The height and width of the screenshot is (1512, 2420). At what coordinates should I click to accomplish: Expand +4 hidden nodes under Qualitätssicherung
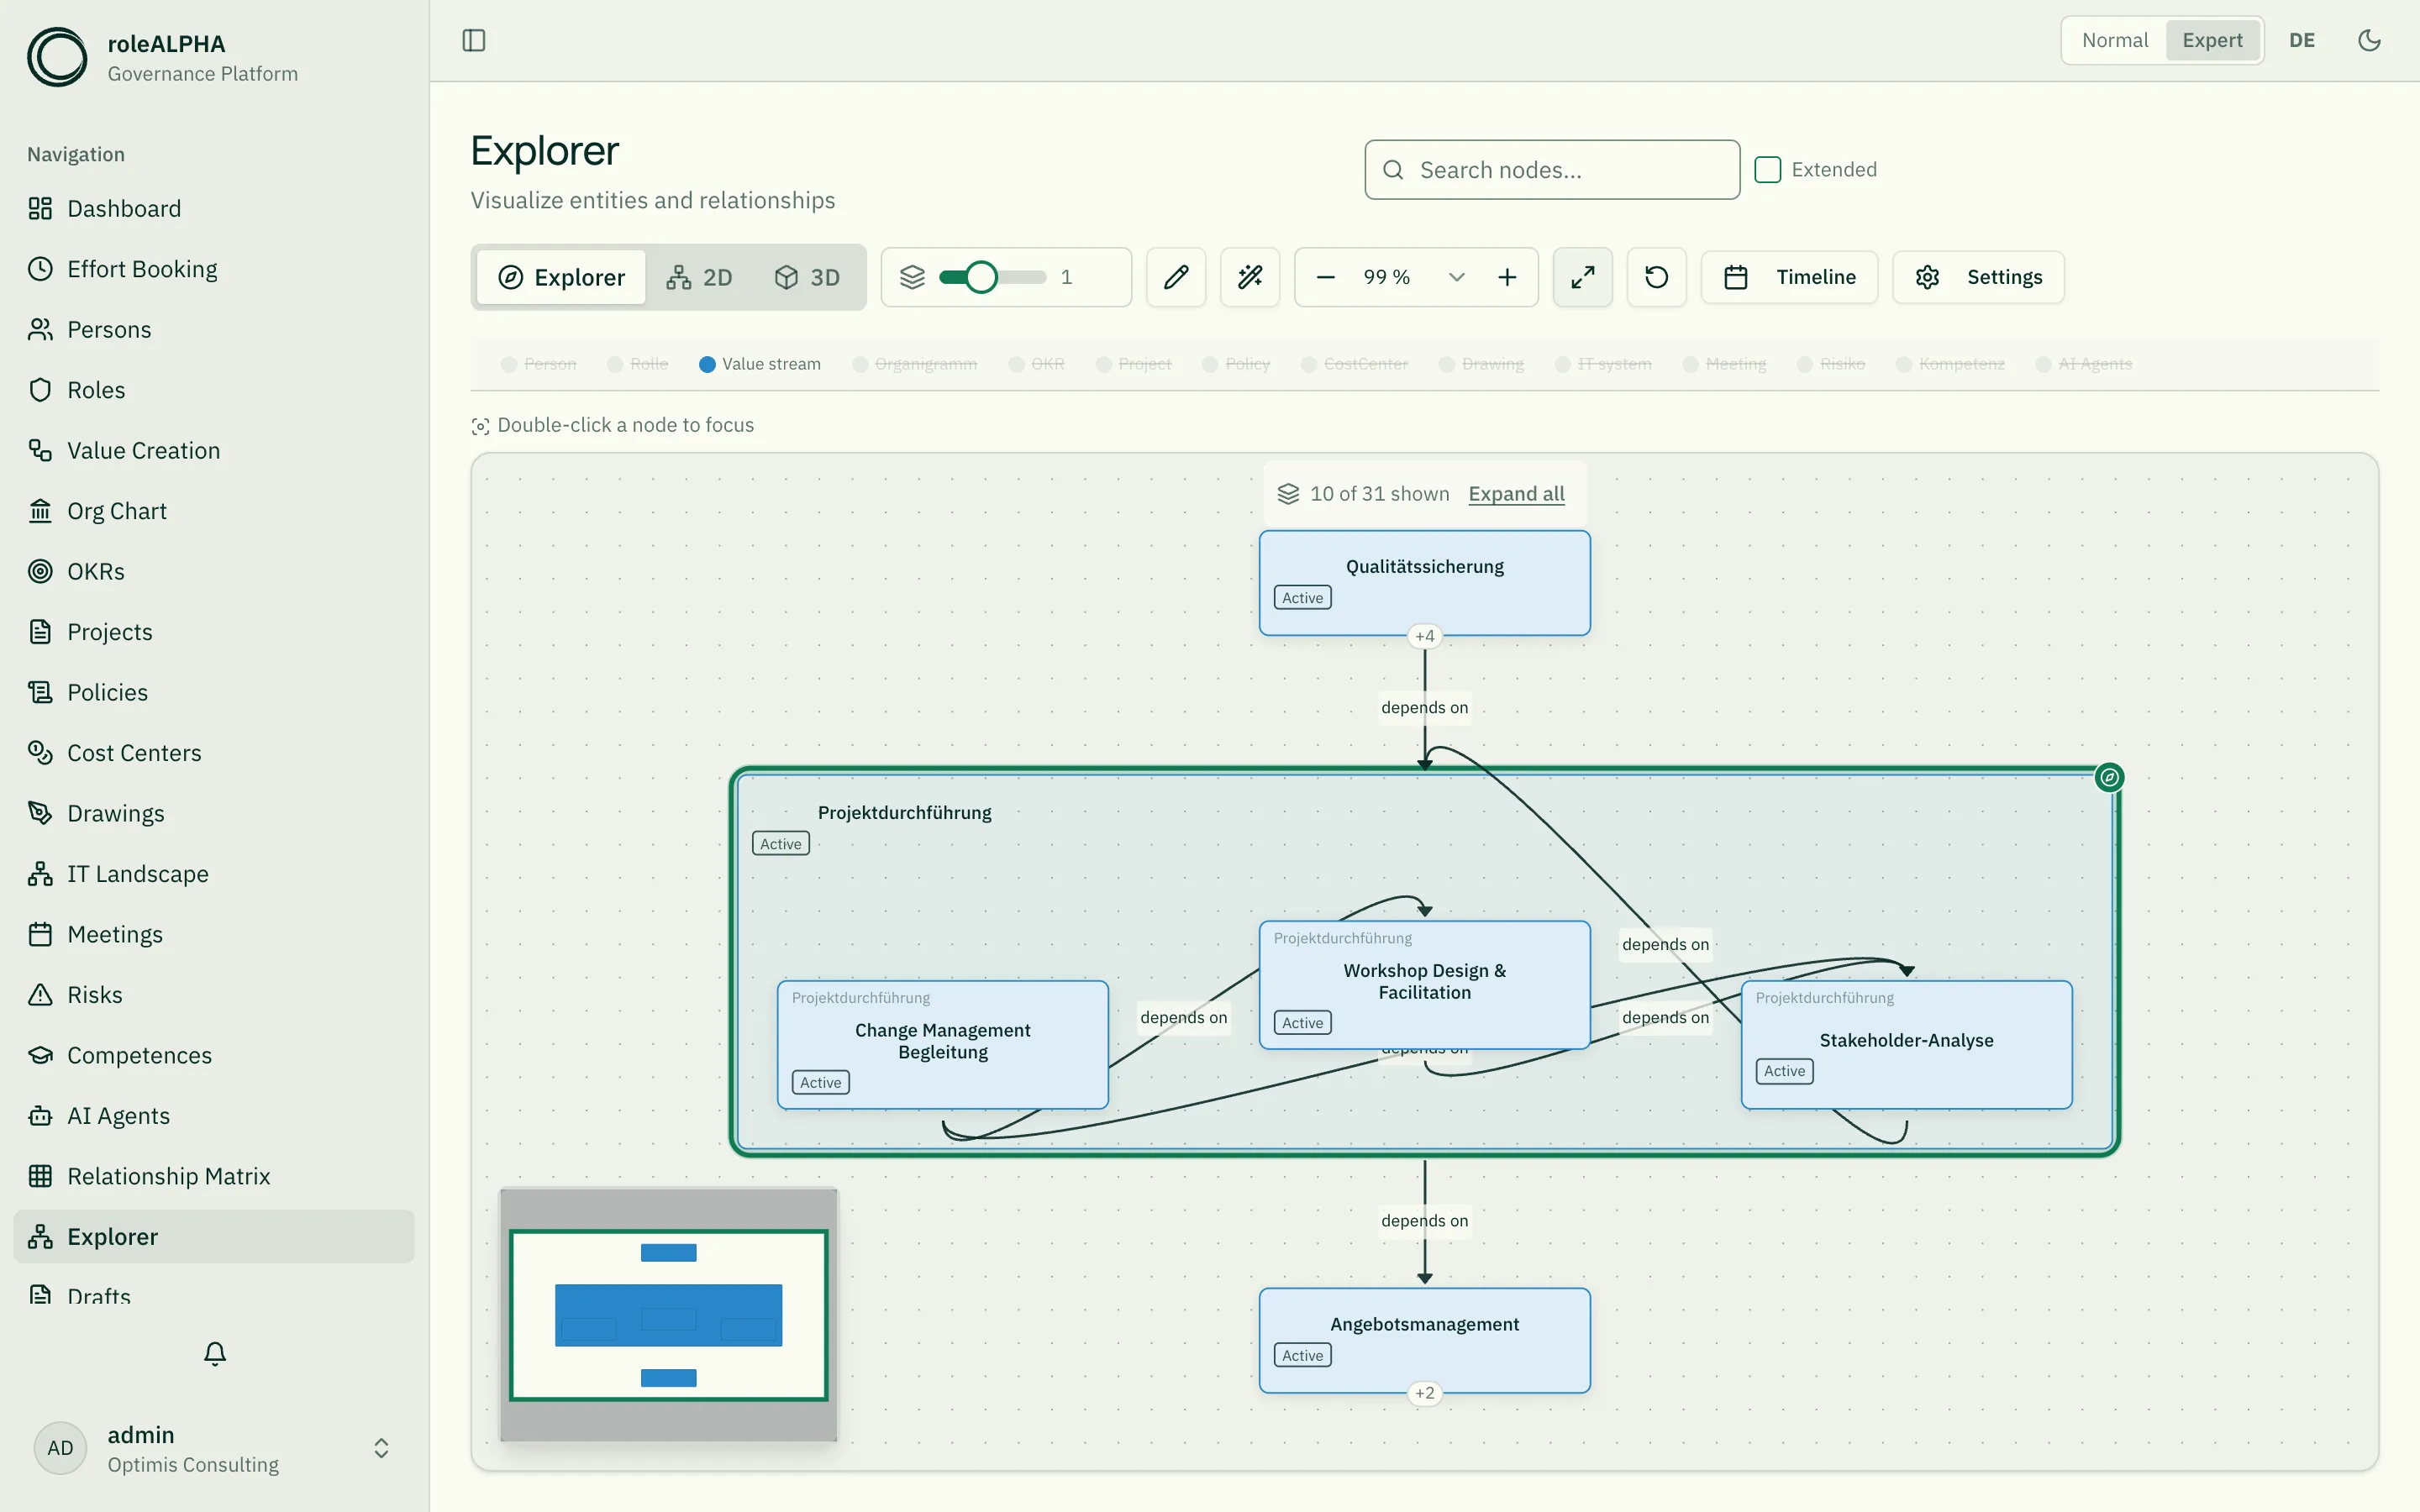point(1425,636)
